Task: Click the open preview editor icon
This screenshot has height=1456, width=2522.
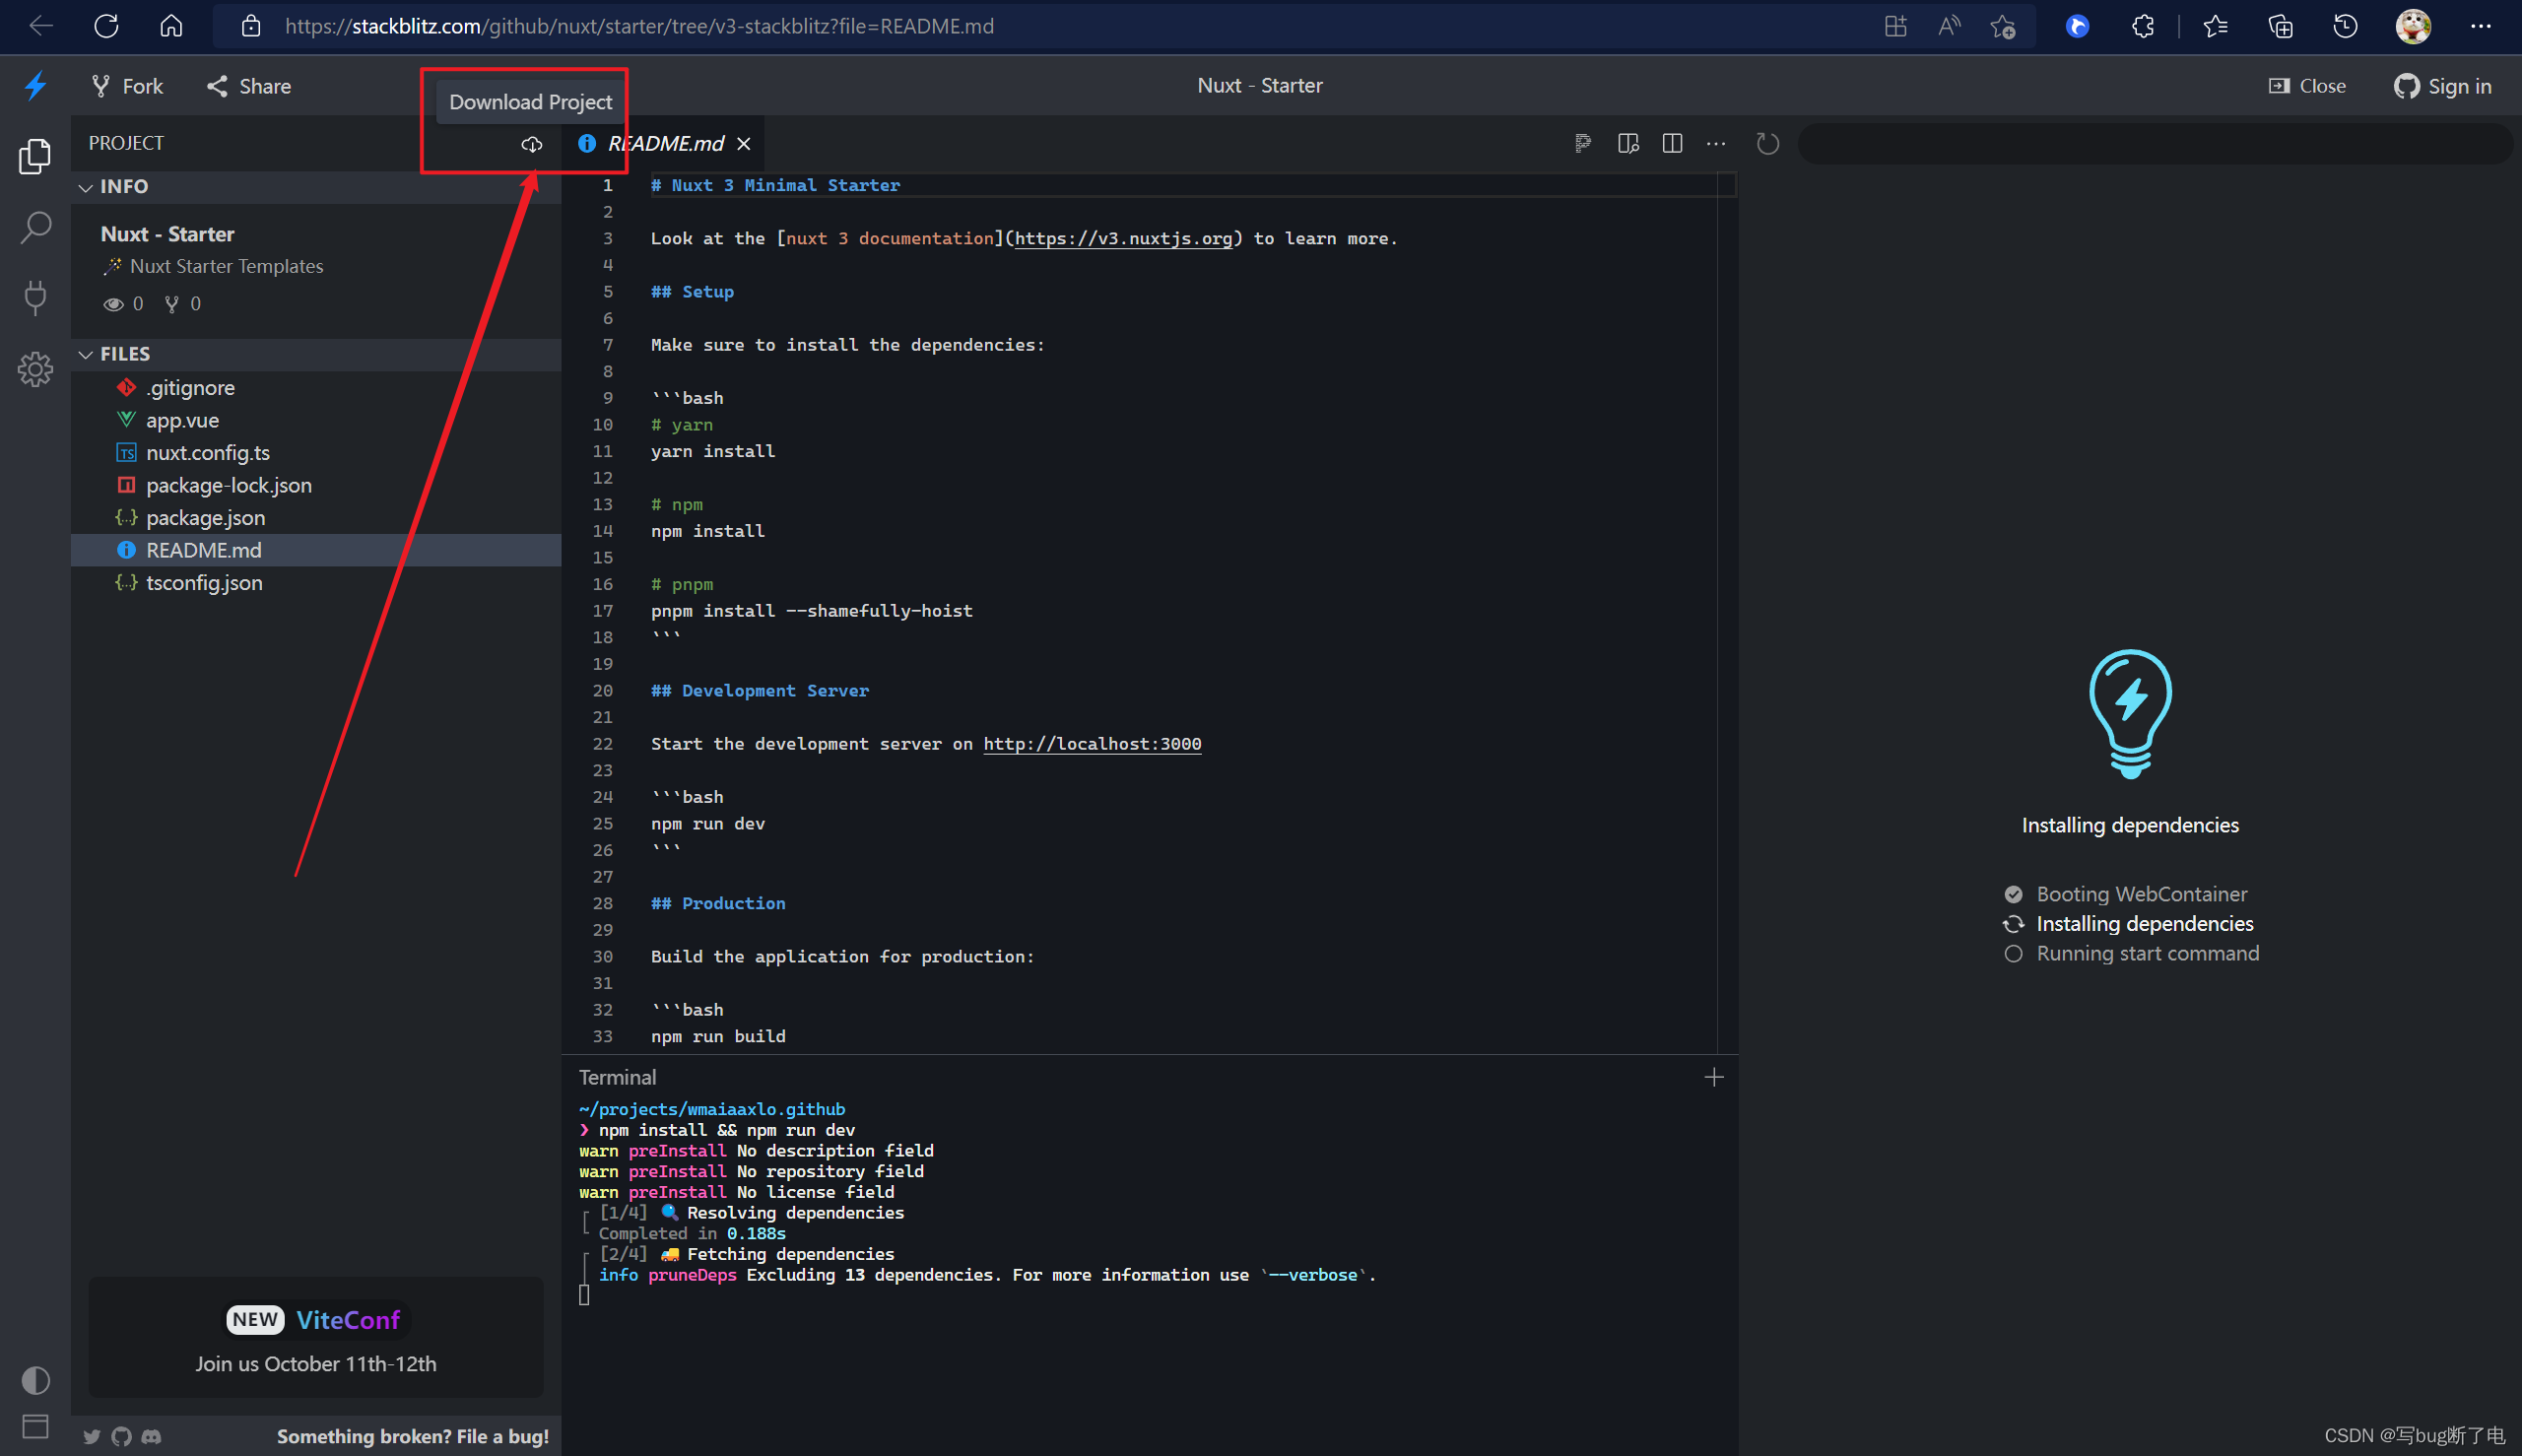Action: tap(1628, 144)
